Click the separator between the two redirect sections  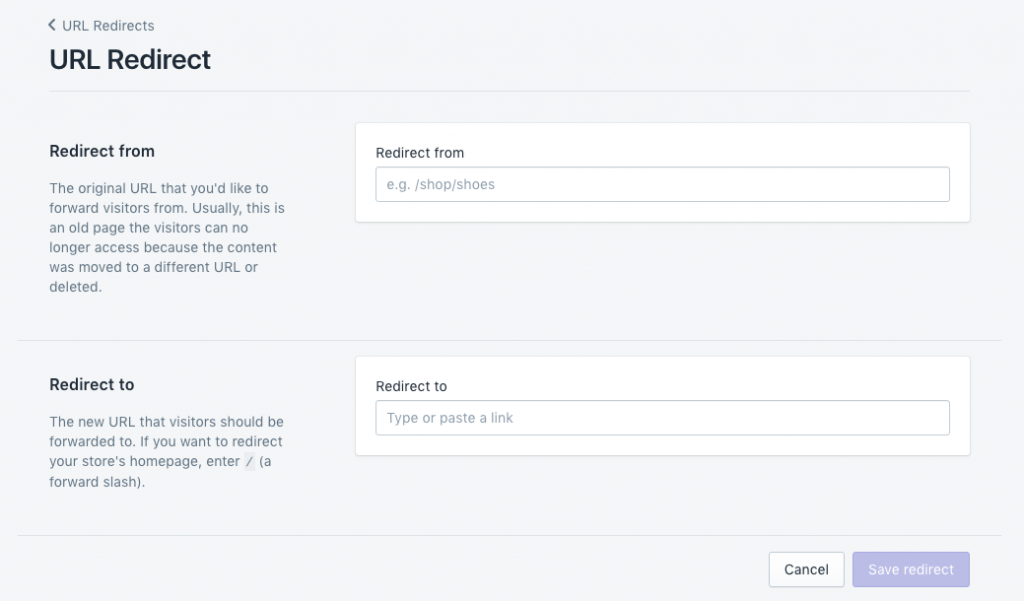click(x=509, y=340)
